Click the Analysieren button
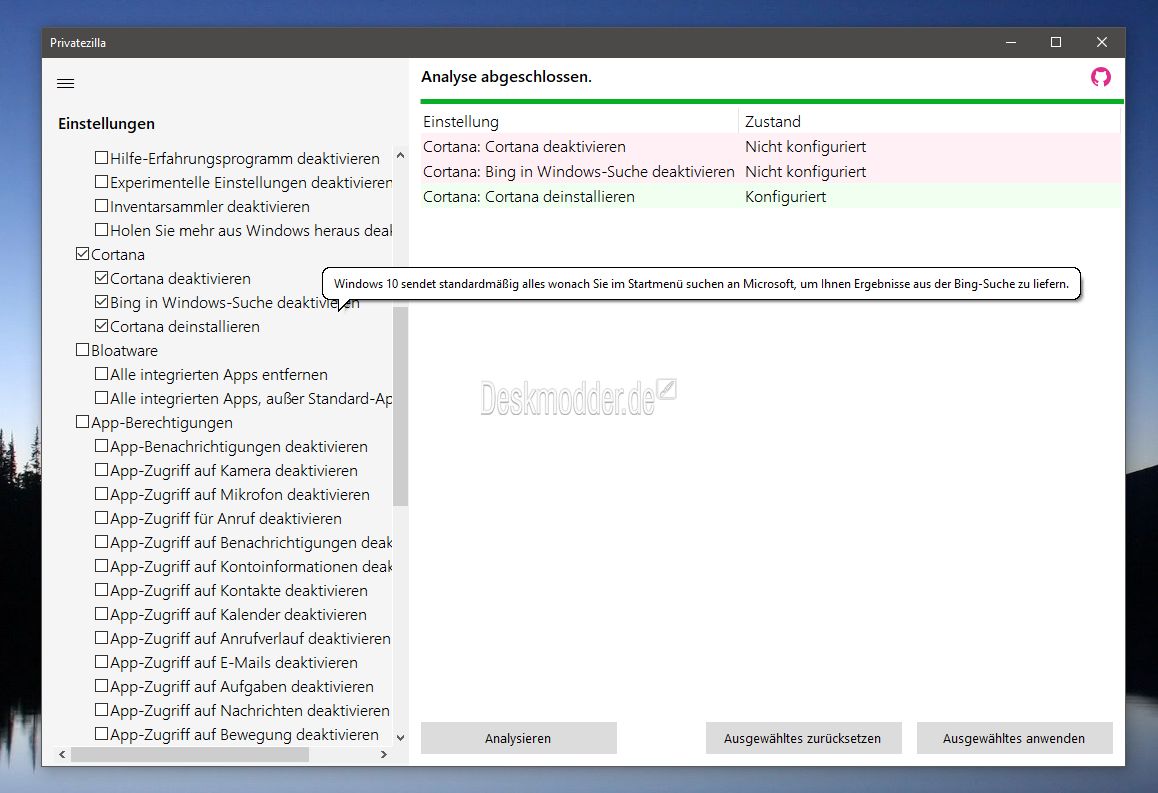This screenshot has height=793, width=1158. [x=518, y=738]
